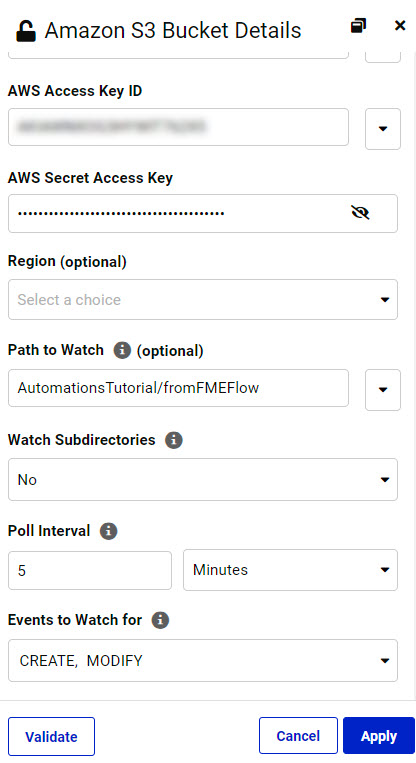Open dropdown arrow beside AWS Access Key ID

pos(383,128)
